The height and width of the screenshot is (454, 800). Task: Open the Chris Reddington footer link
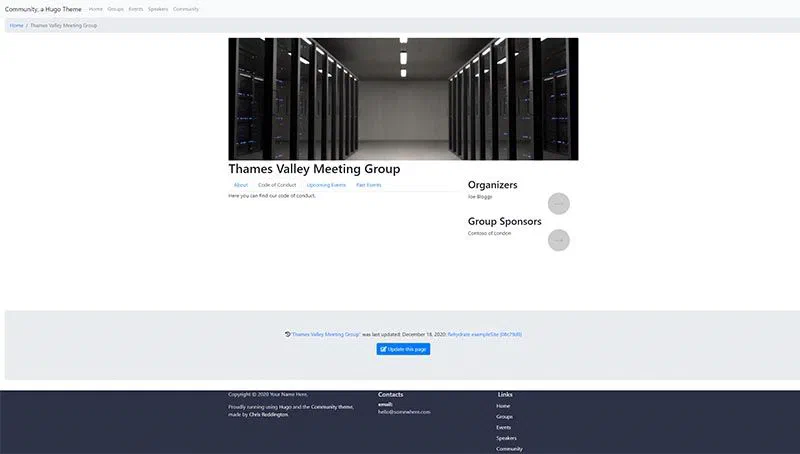click(x=268, y=415)
